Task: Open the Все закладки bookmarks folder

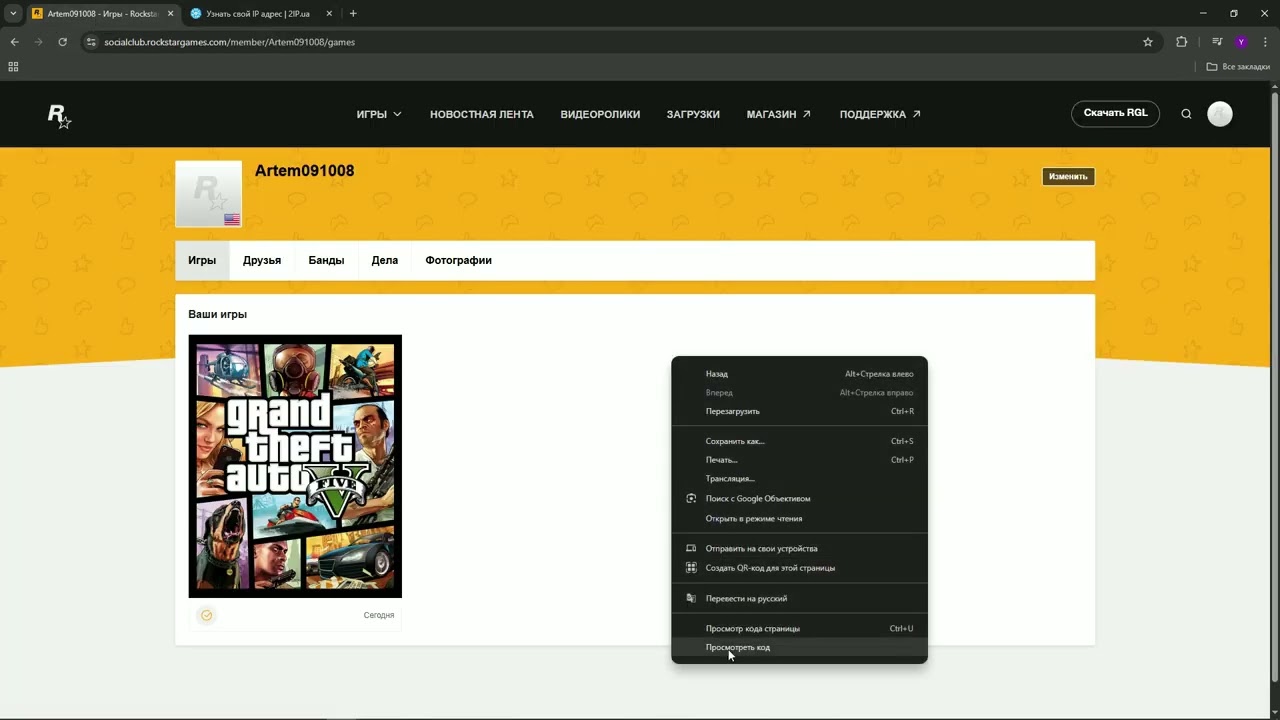Action: (x=1238, y=67)
